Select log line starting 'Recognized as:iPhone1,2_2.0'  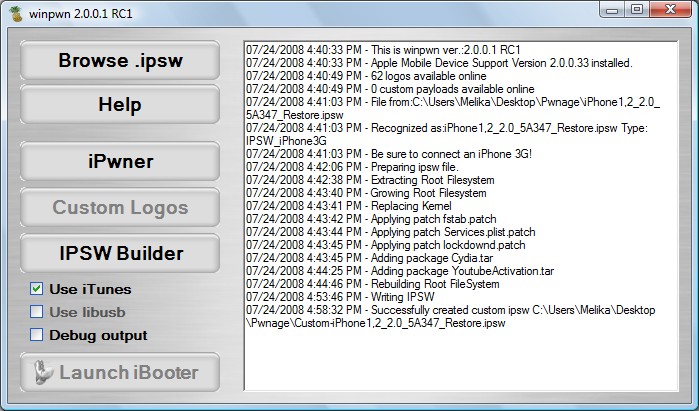tap(447, 134)
